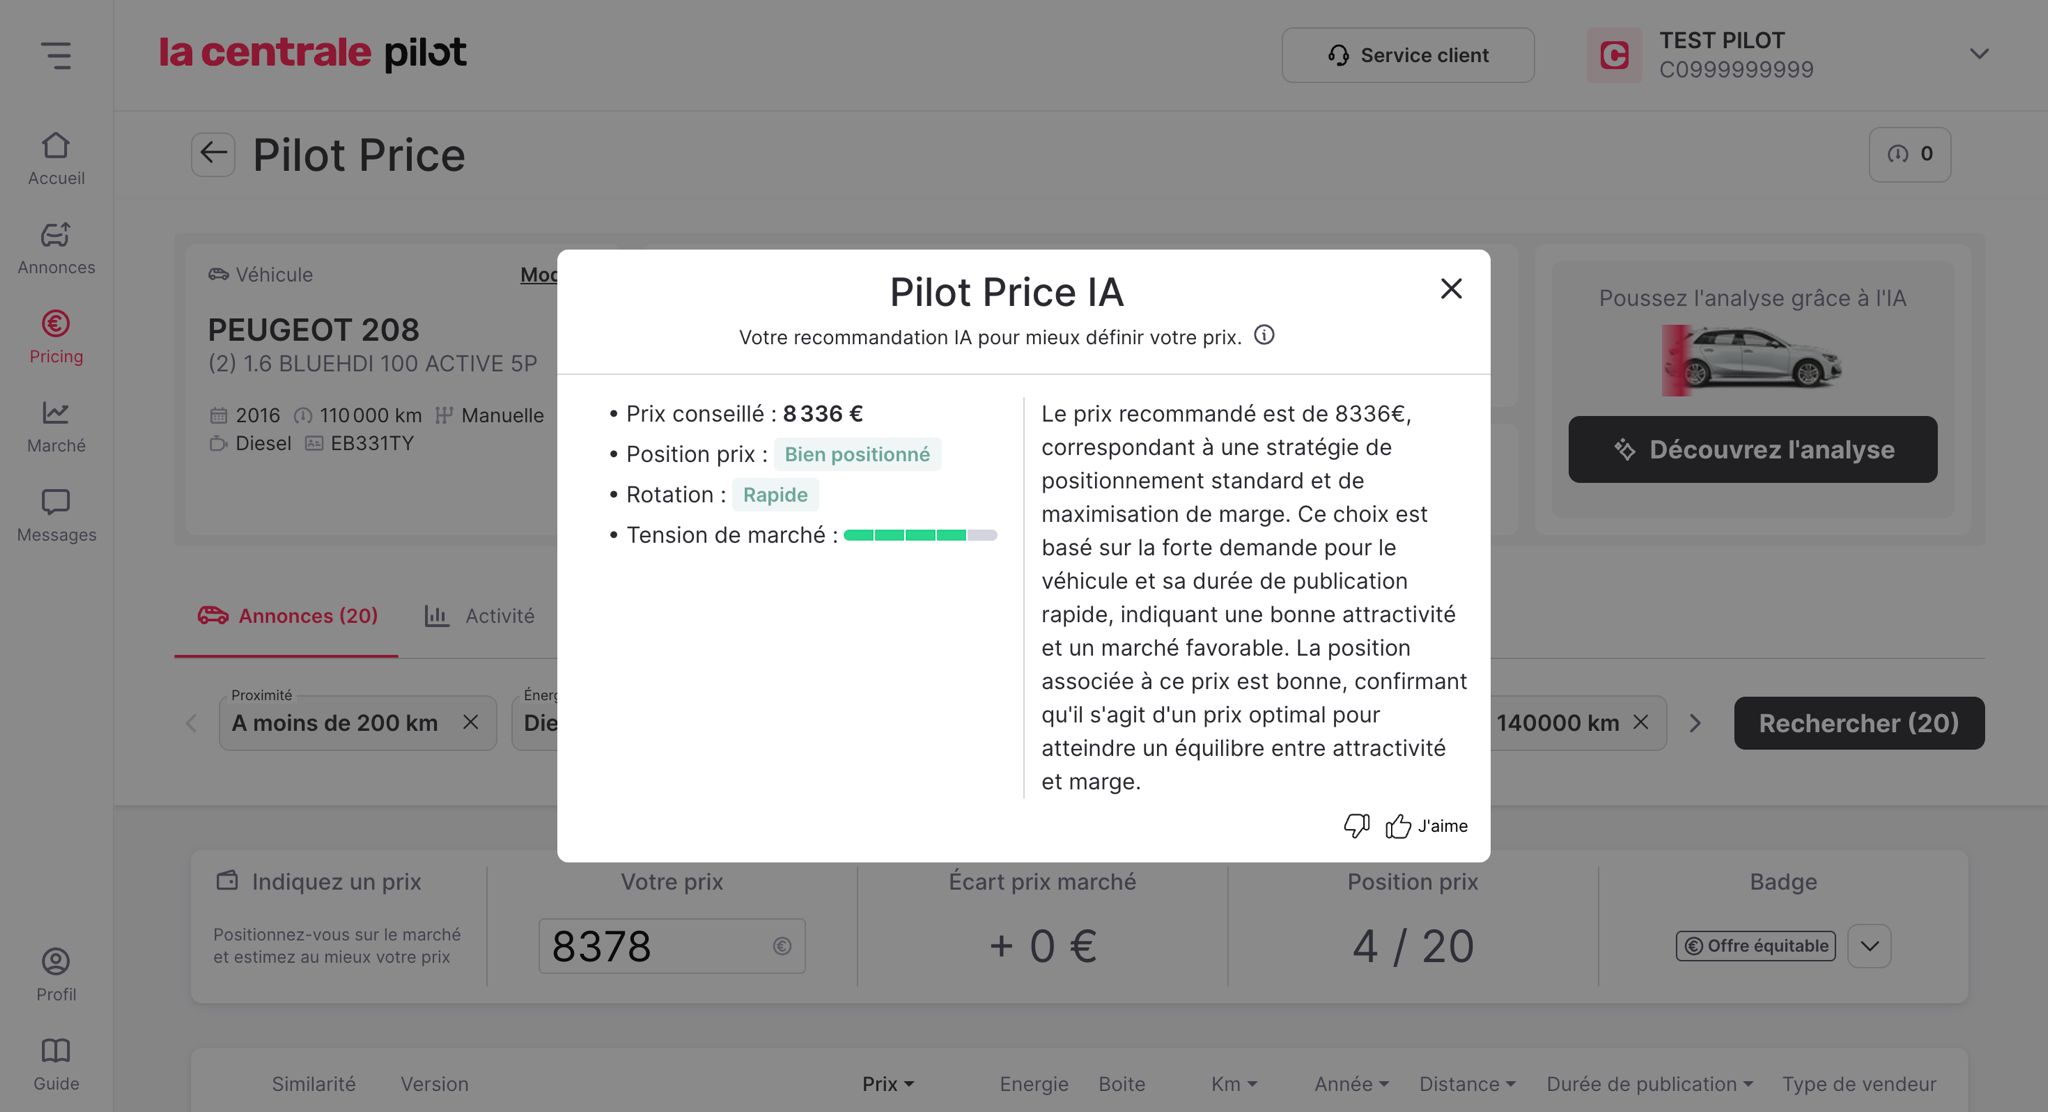Viewport: 2048px width, 1112px height.
Task: Click info icon beside recommendation subtitle
Action: coord(1264,335)
